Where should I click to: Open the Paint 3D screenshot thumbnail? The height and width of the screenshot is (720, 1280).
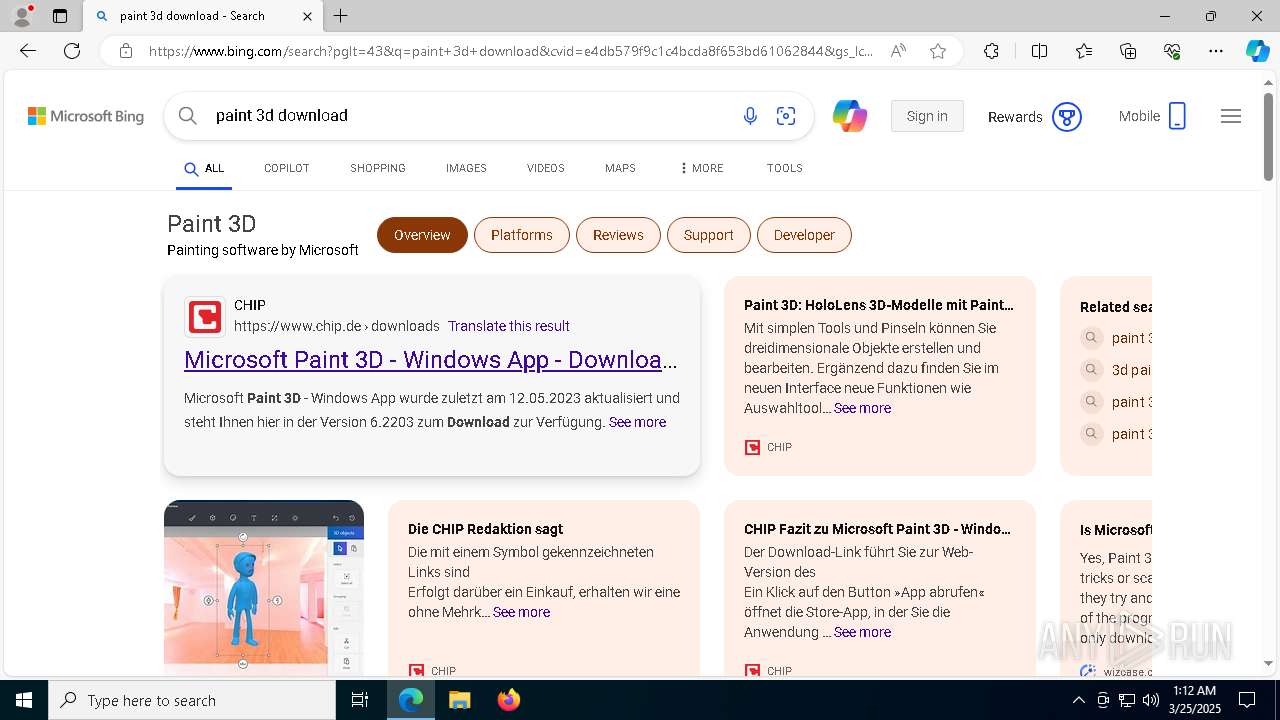click(x=264, y=588)
